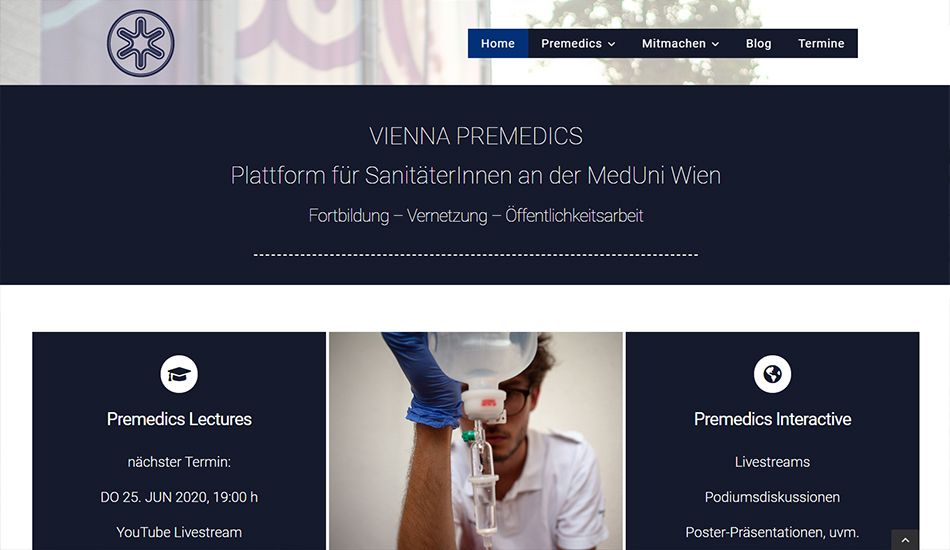Open the Home menu item

pos(498,44)
